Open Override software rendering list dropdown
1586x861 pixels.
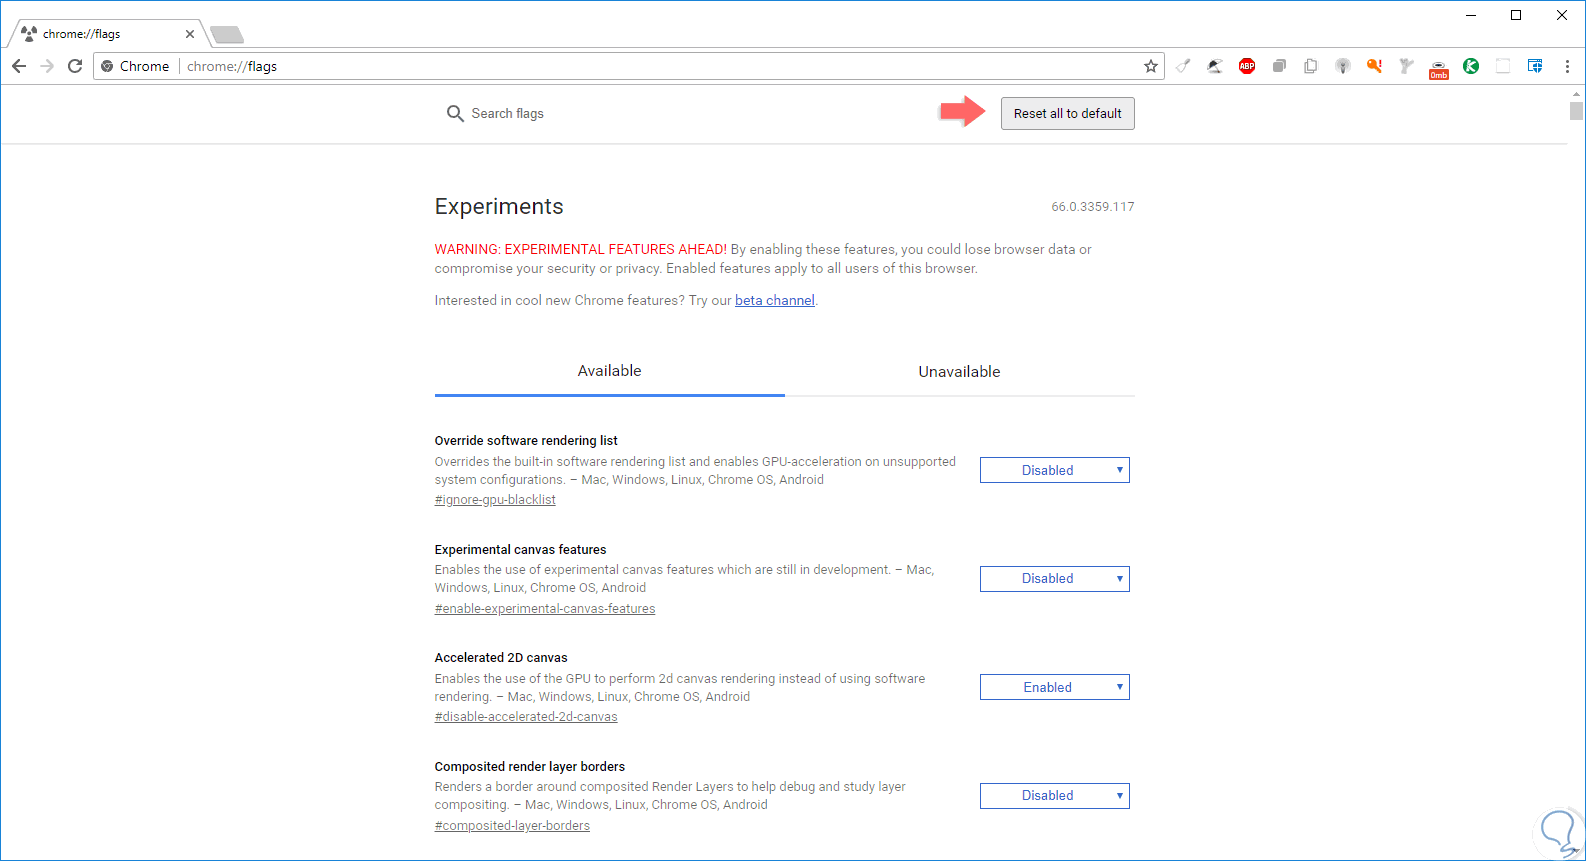[1054, 470]
